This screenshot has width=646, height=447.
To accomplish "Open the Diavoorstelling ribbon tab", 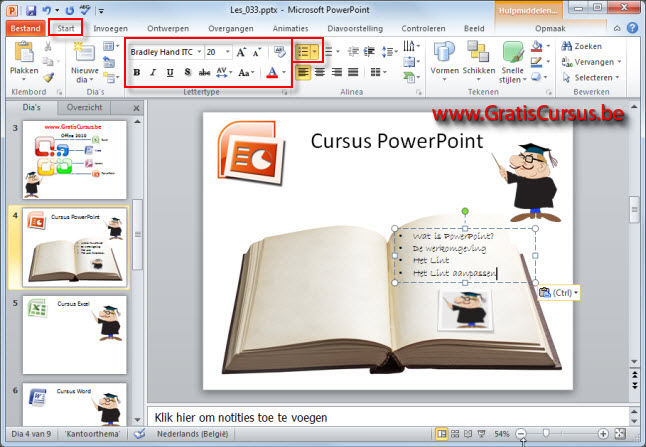I will tap(355, 28).
